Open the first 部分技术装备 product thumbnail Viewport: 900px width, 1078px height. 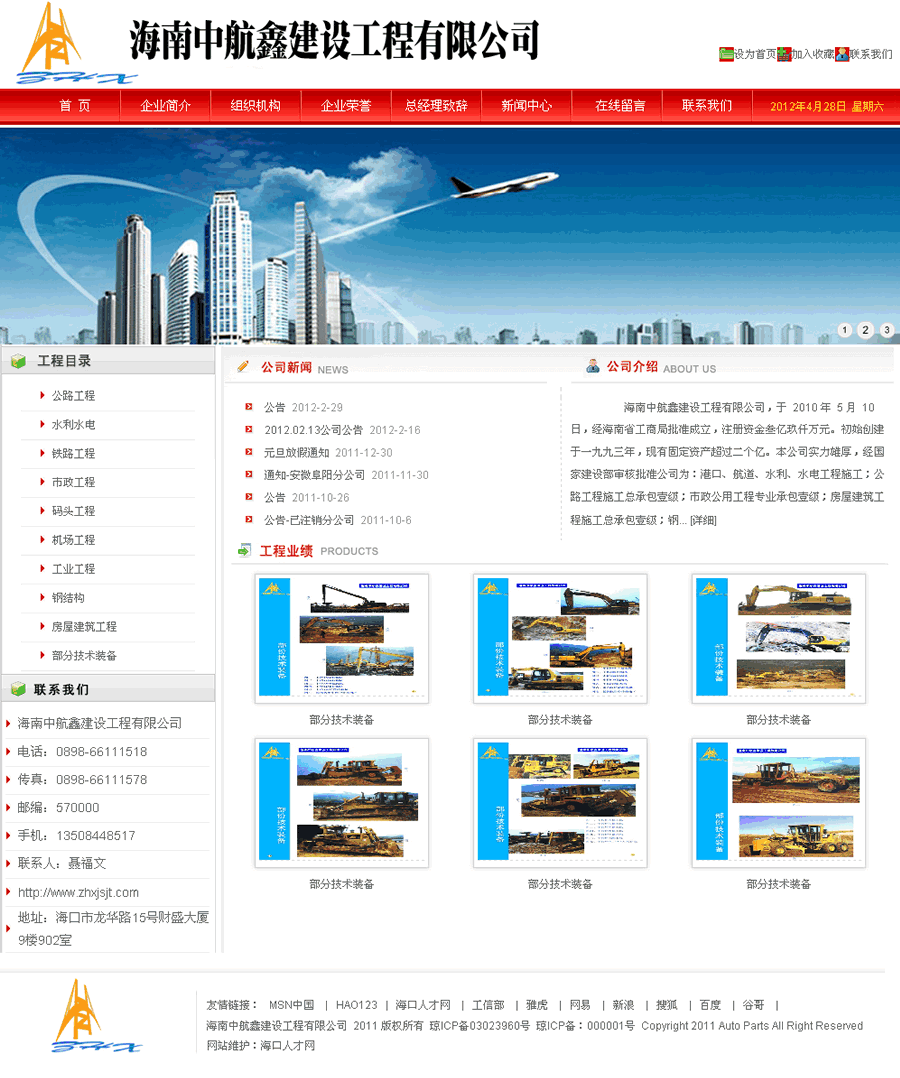click(342, 637)
